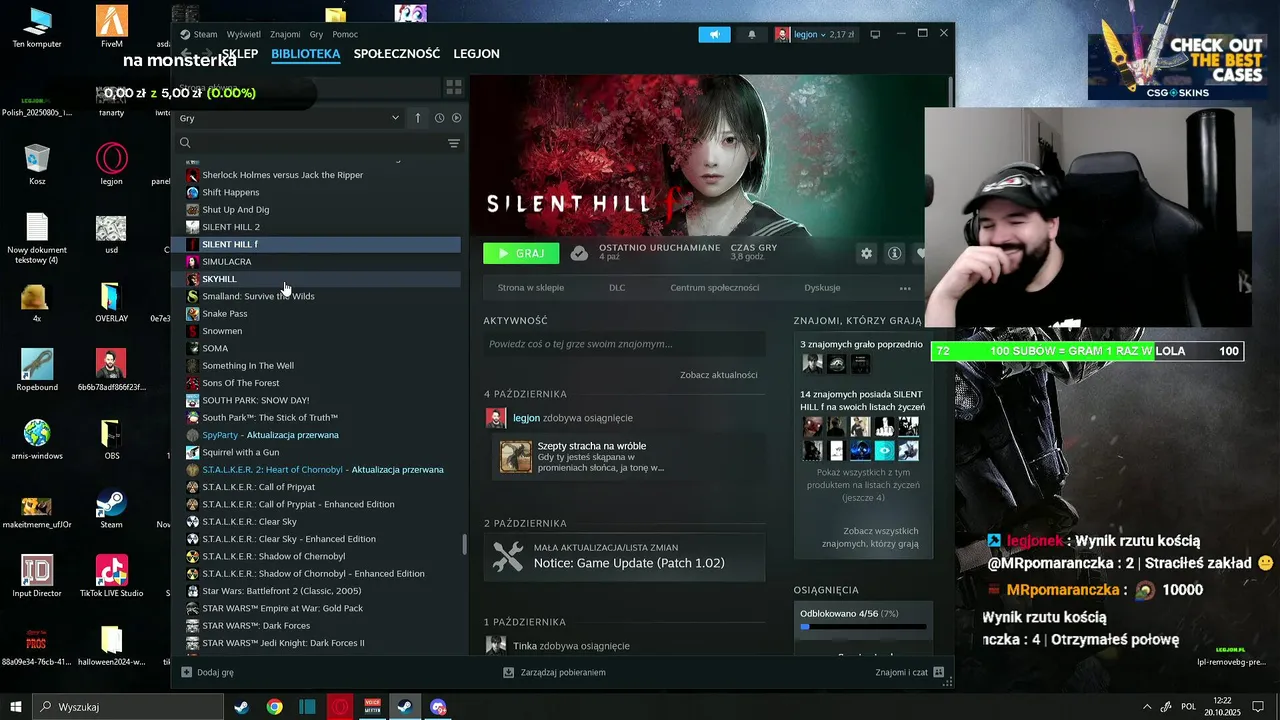Open Strona w sklepie link
1280x720 pixels.
(531, 288)
